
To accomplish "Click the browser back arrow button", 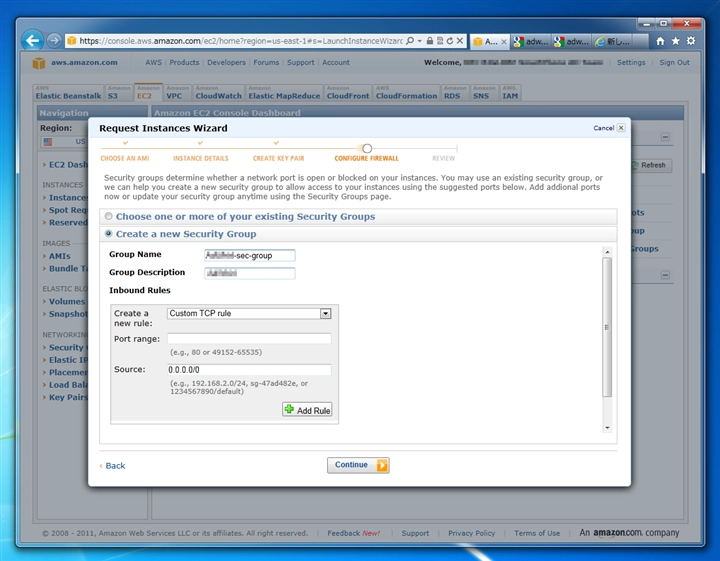I will [33, 41].
